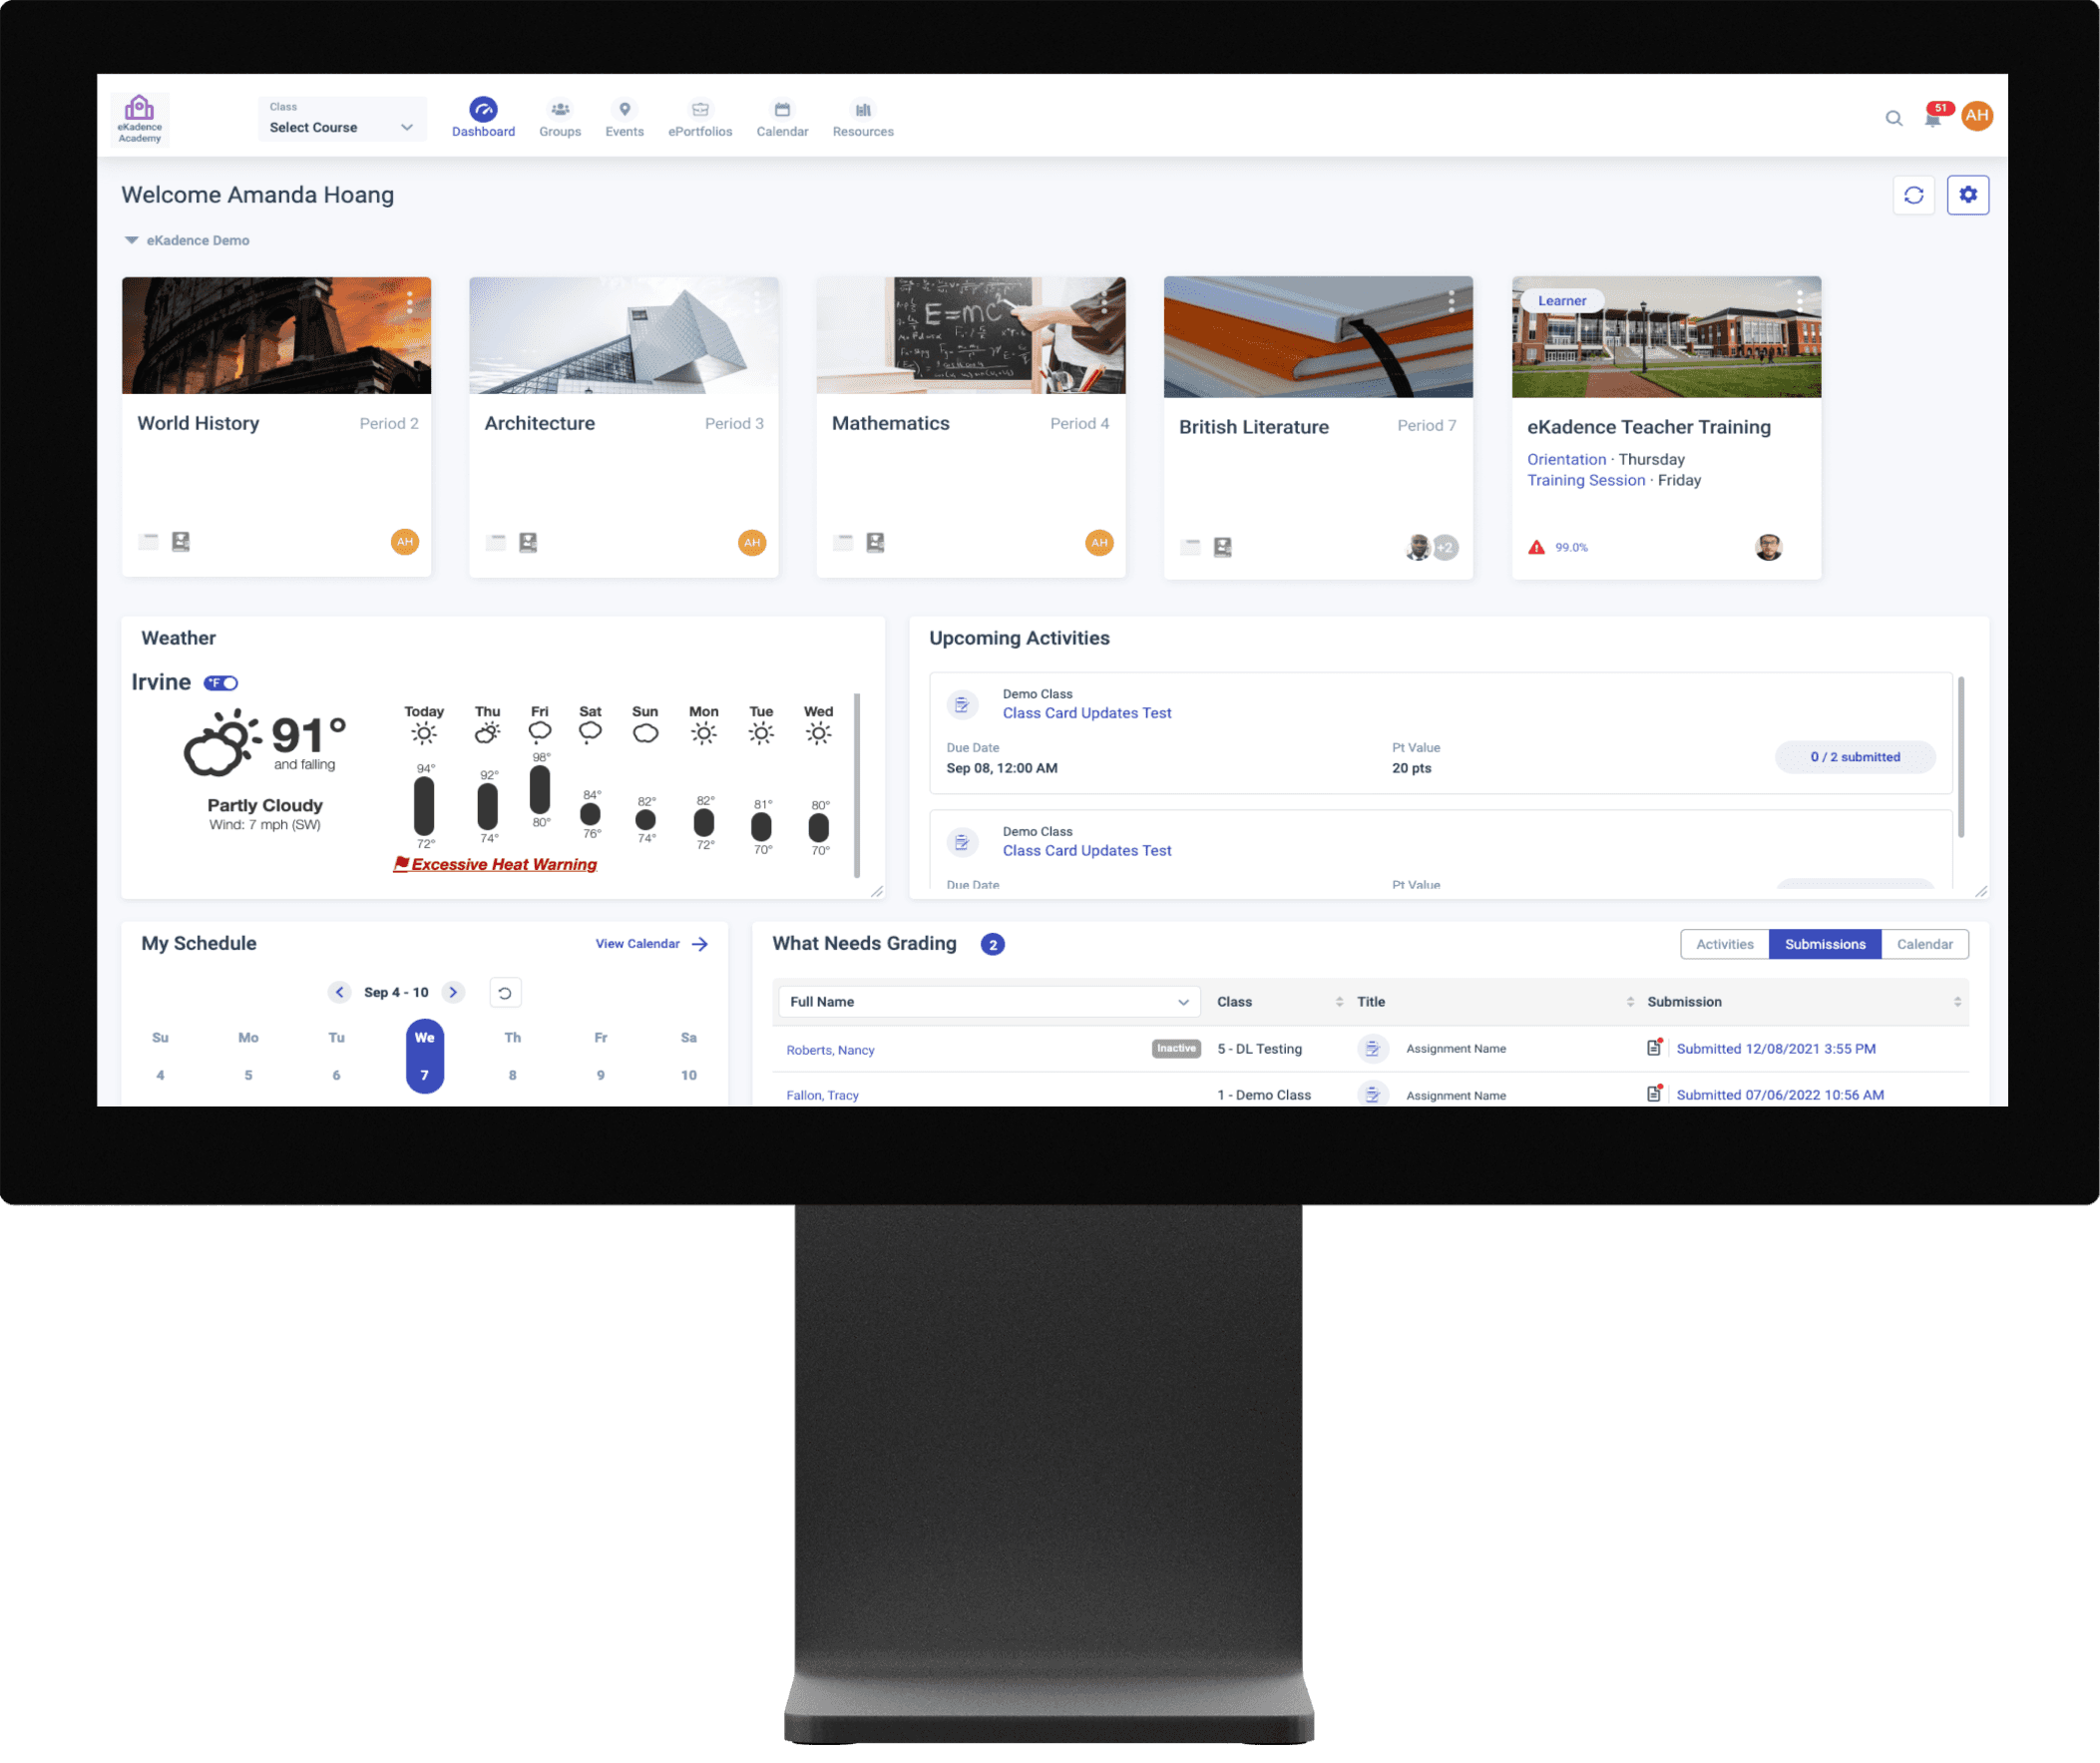Click gradebook icon on Mathematics card
2100x1763 pixels.
[x=875, y=542]
